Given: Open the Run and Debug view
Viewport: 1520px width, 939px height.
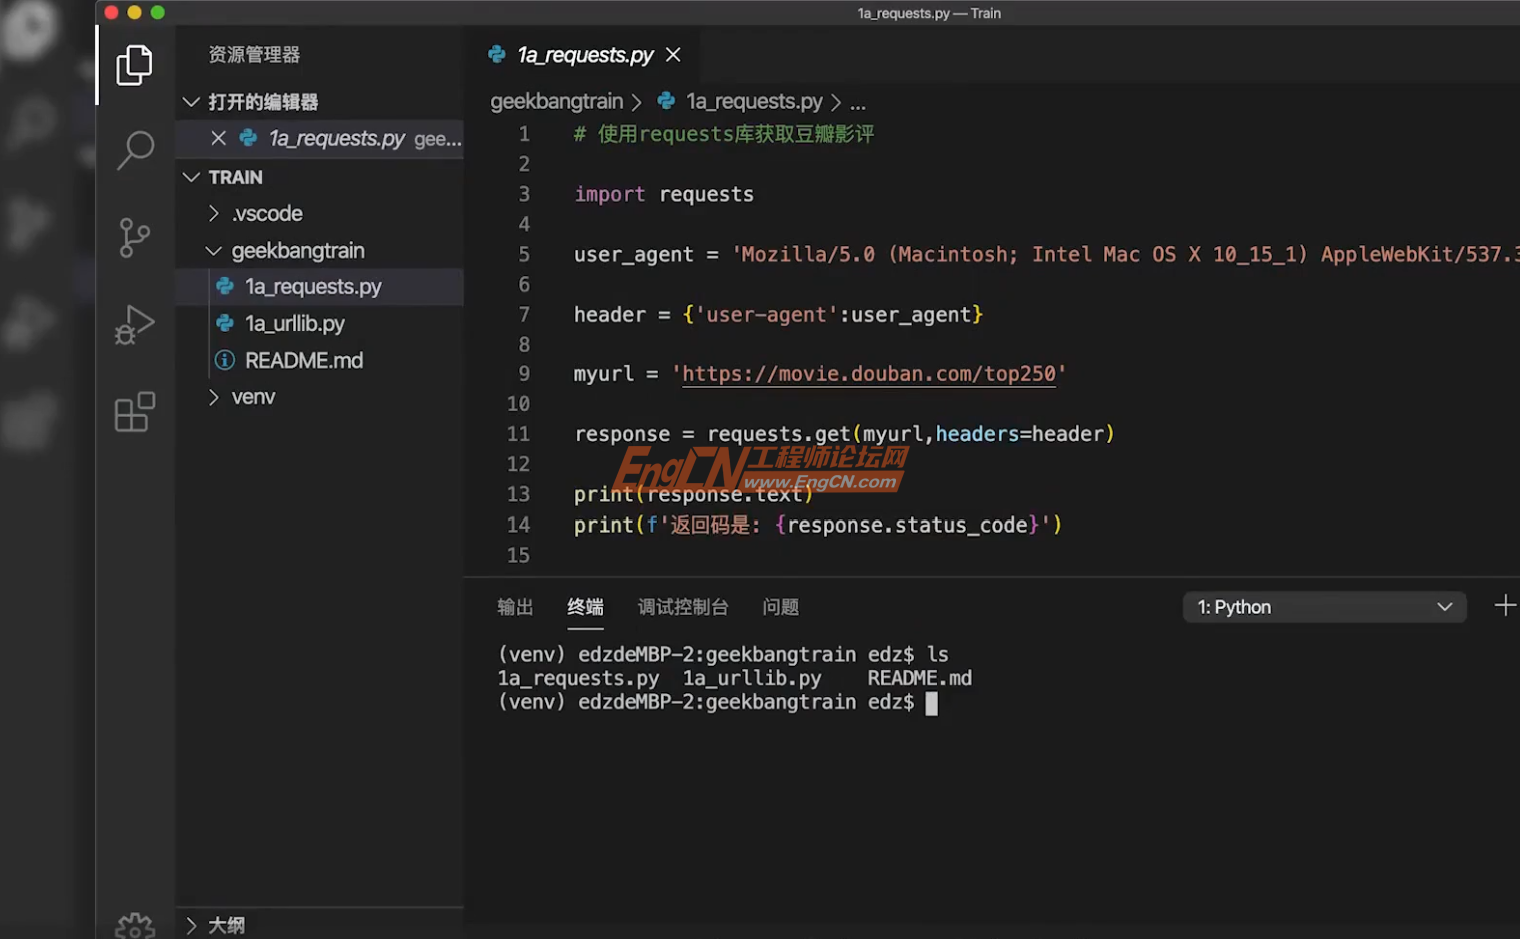Looking at the screenshot, I should click(x=135, y=324).
